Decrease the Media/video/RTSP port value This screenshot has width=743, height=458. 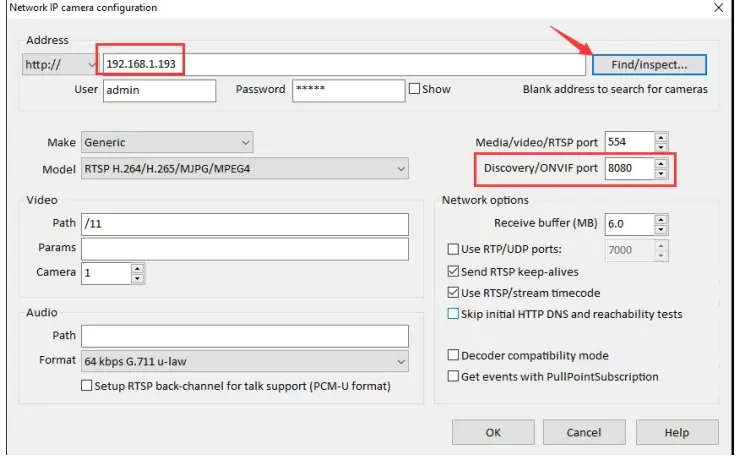tap(661, 147)
